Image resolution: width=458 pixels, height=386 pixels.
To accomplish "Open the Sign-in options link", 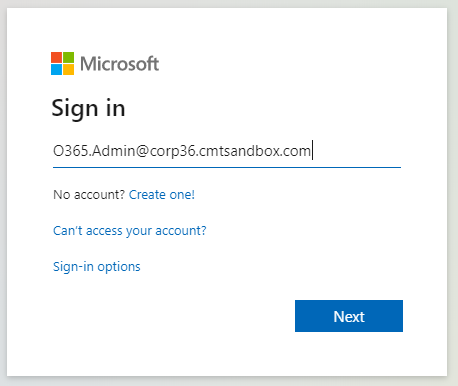I will point(97,267).
